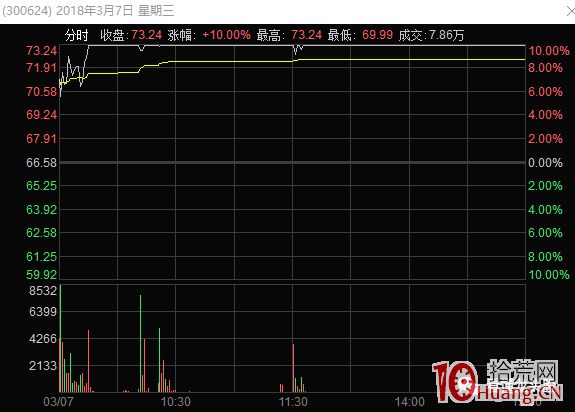
Task: Click the 8532 volume axis label
Action: point(43,291)
